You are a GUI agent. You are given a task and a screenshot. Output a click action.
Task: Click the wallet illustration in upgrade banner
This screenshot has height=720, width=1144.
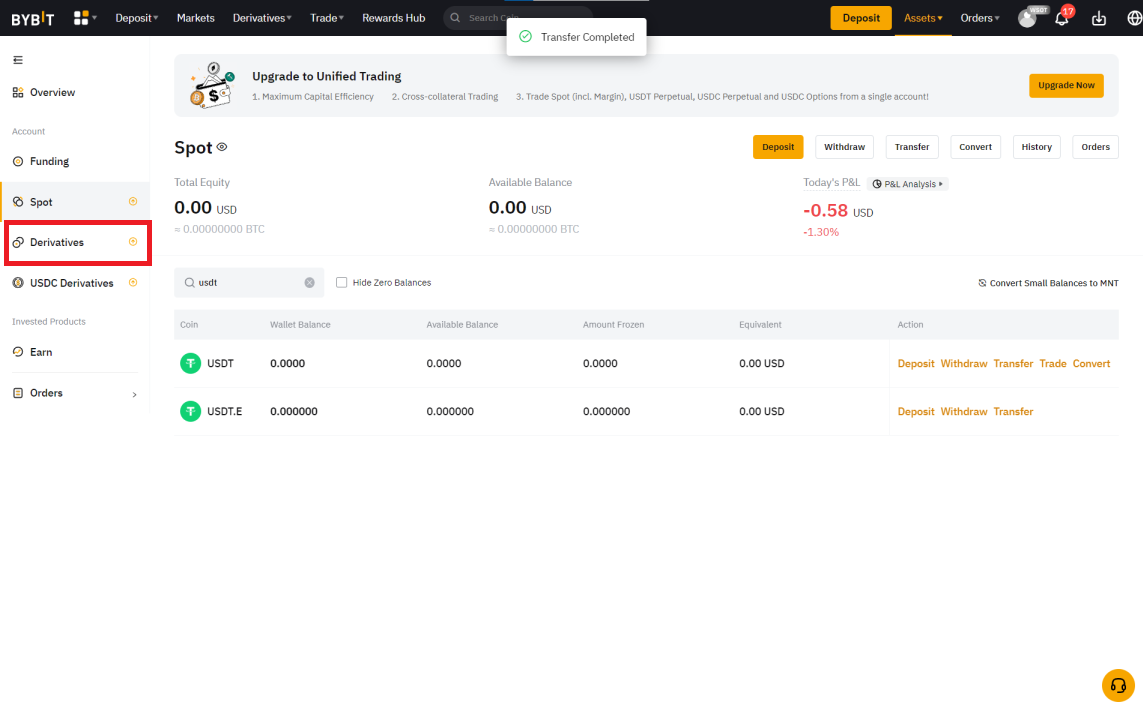tap(212, 85)
